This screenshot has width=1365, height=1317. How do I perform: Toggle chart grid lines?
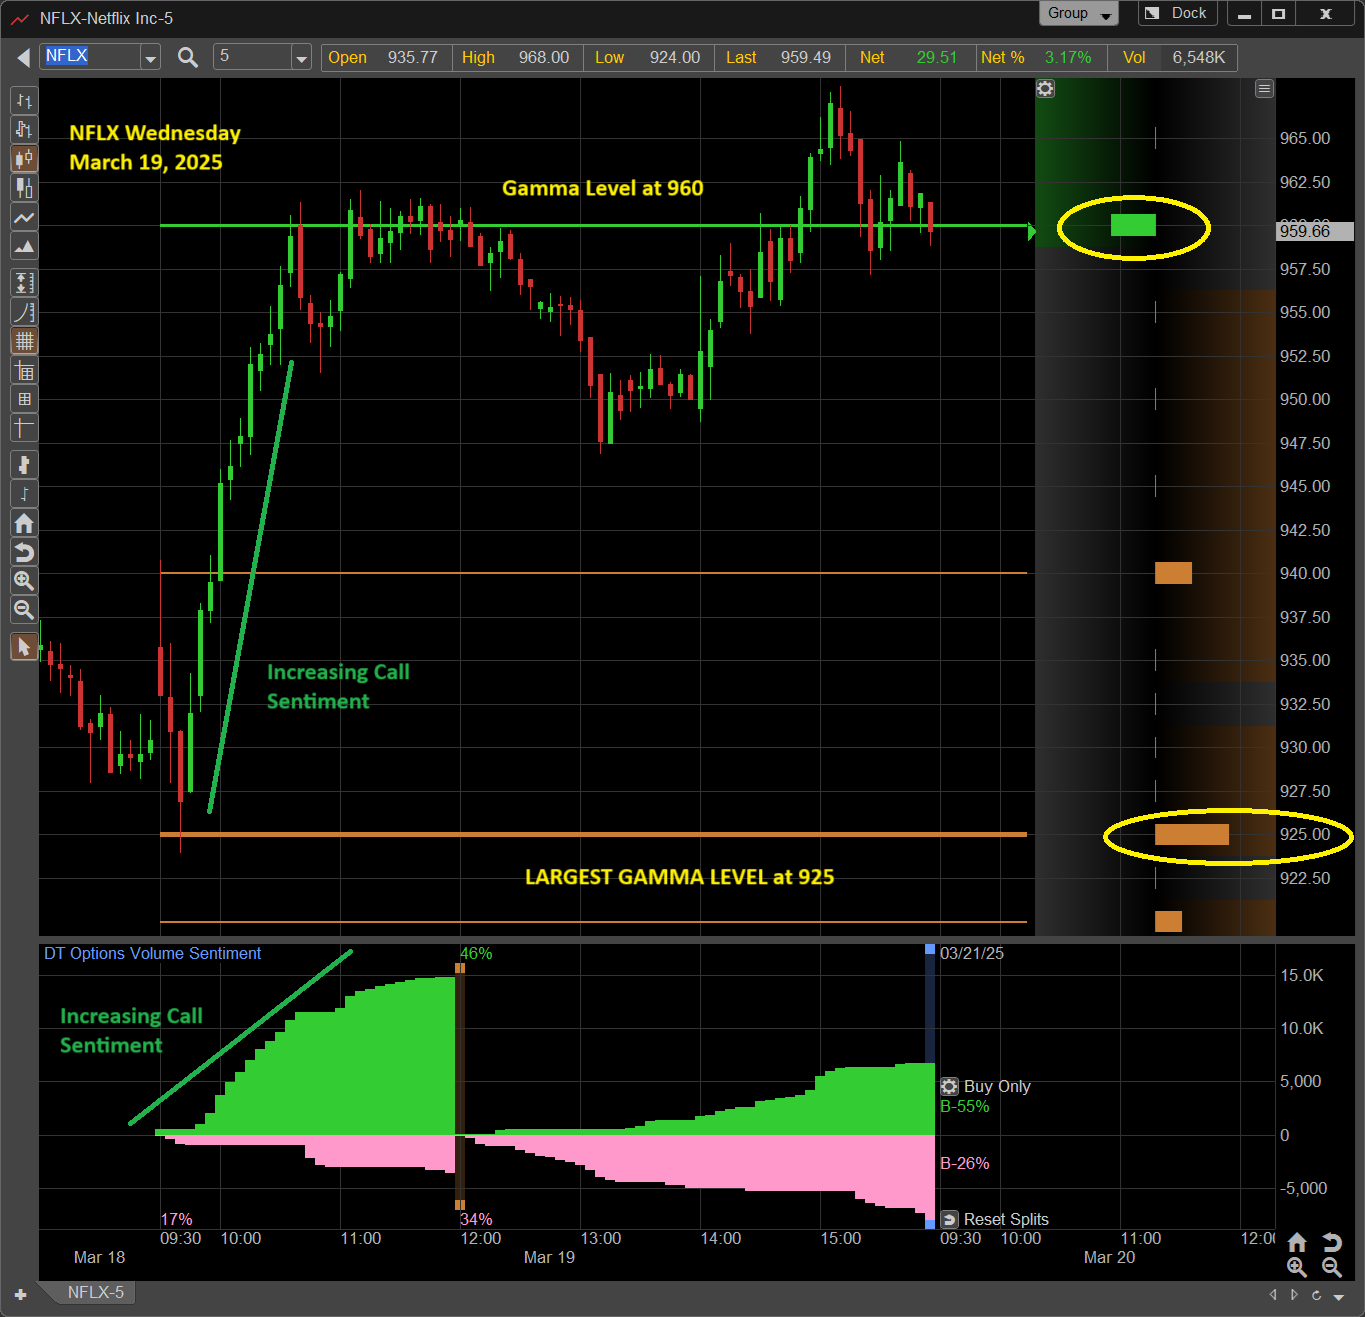[x=24, y=341]
